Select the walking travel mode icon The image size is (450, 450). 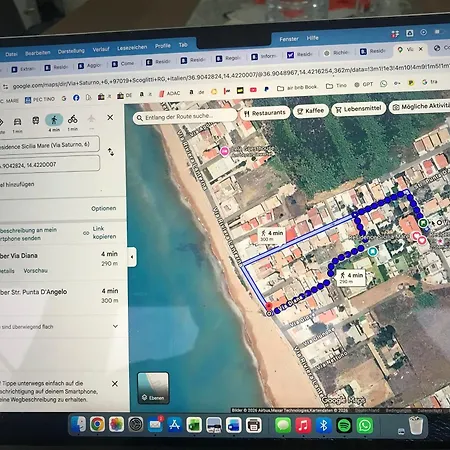pyautogui.click(x=54, y=120)
